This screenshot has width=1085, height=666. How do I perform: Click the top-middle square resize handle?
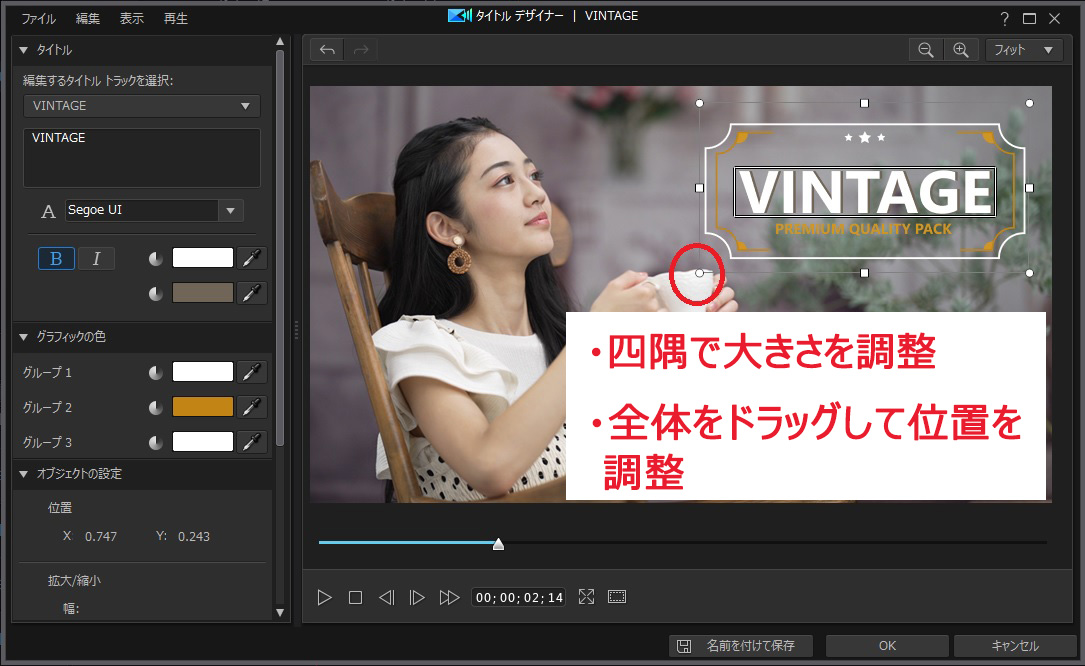(x=864, y=103)
